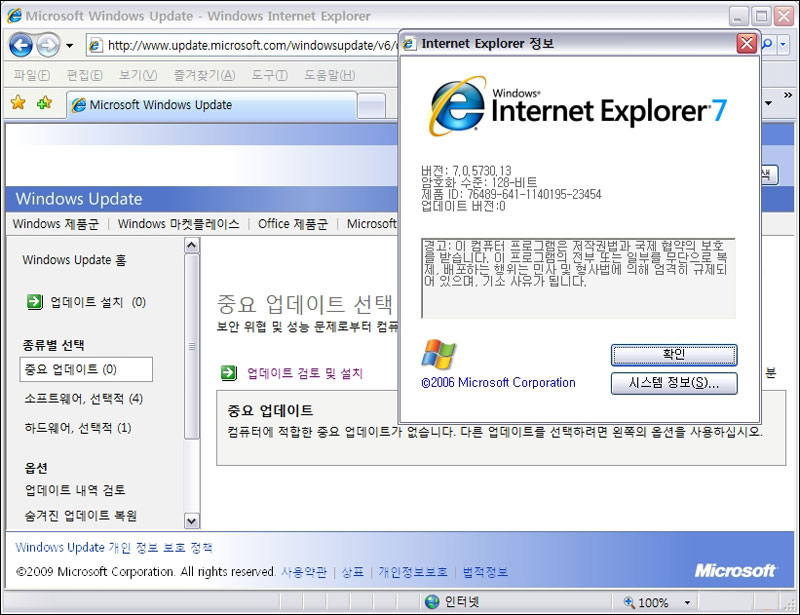
Task: Select 소프트웨어, 선택적 (4) category
Action: pyautogui.click(x=84, y=399)
